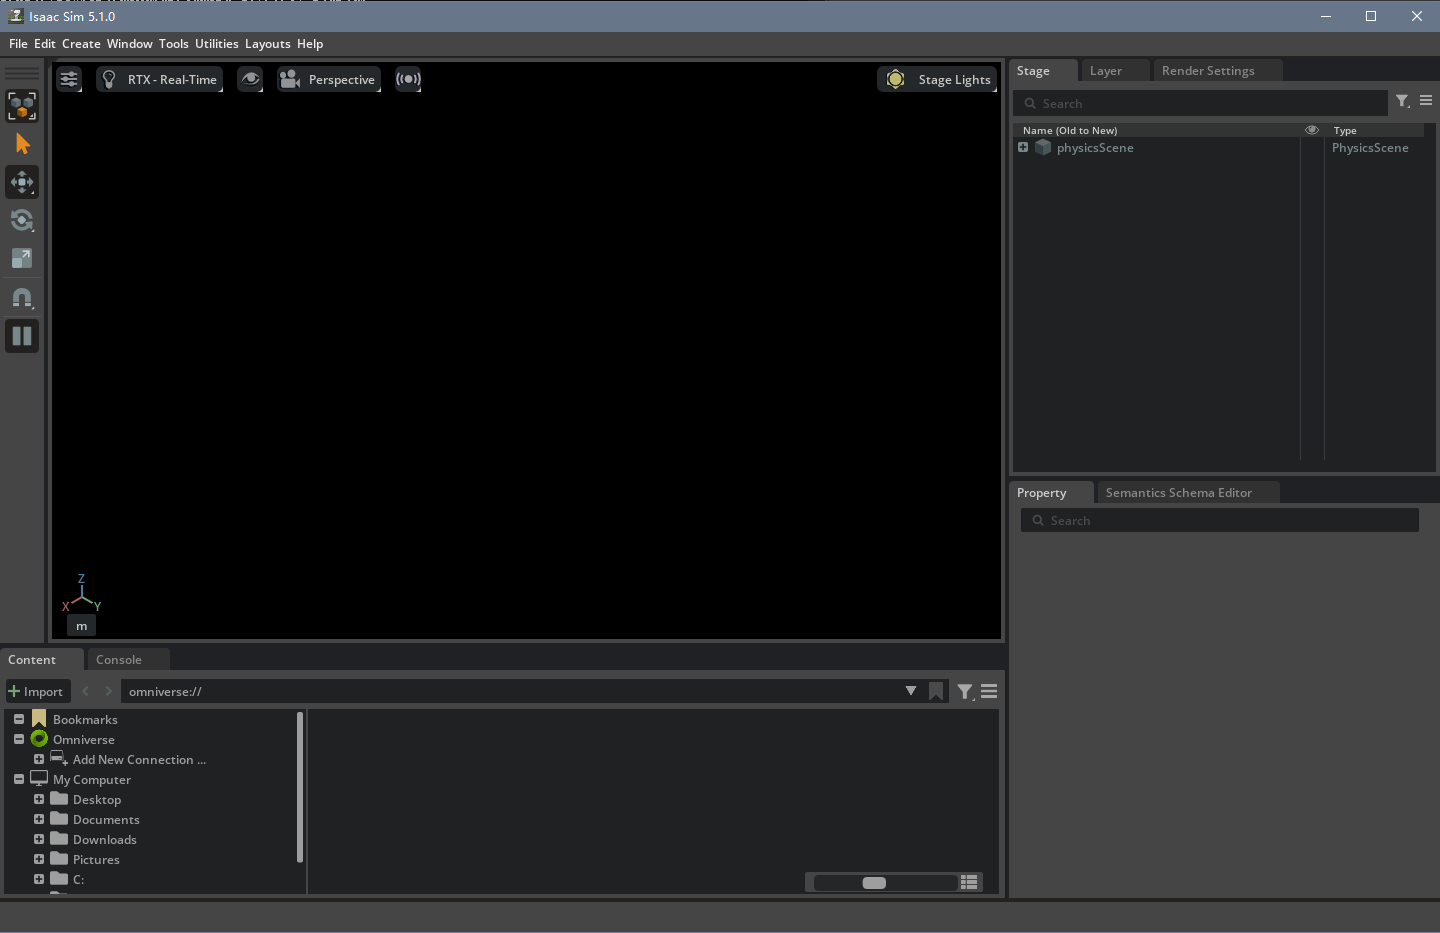Click the omniverse:// path field

[x=400, y=691]
